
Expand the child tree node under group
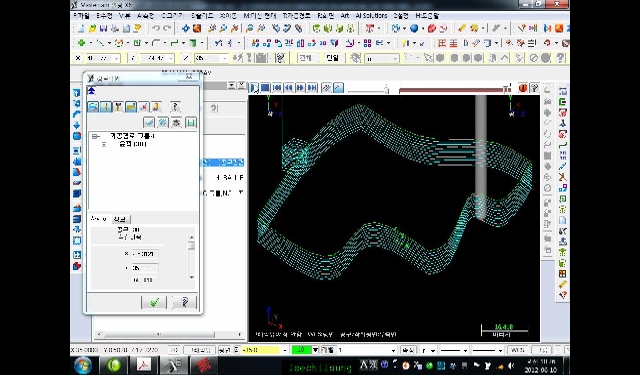(104, 144)
